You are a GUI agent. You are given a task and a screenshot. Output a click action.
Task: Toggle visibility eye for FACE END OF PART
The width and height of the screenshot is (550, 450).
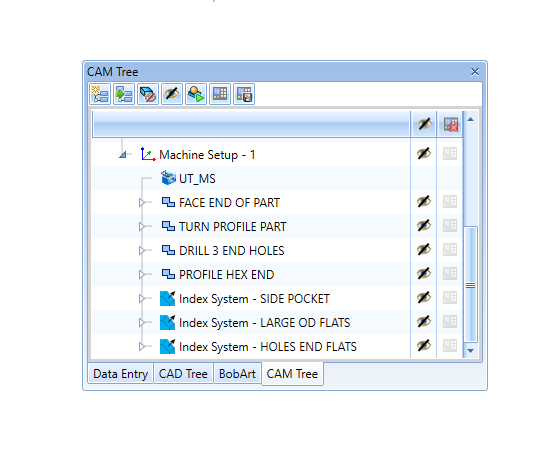click(424, 202)
